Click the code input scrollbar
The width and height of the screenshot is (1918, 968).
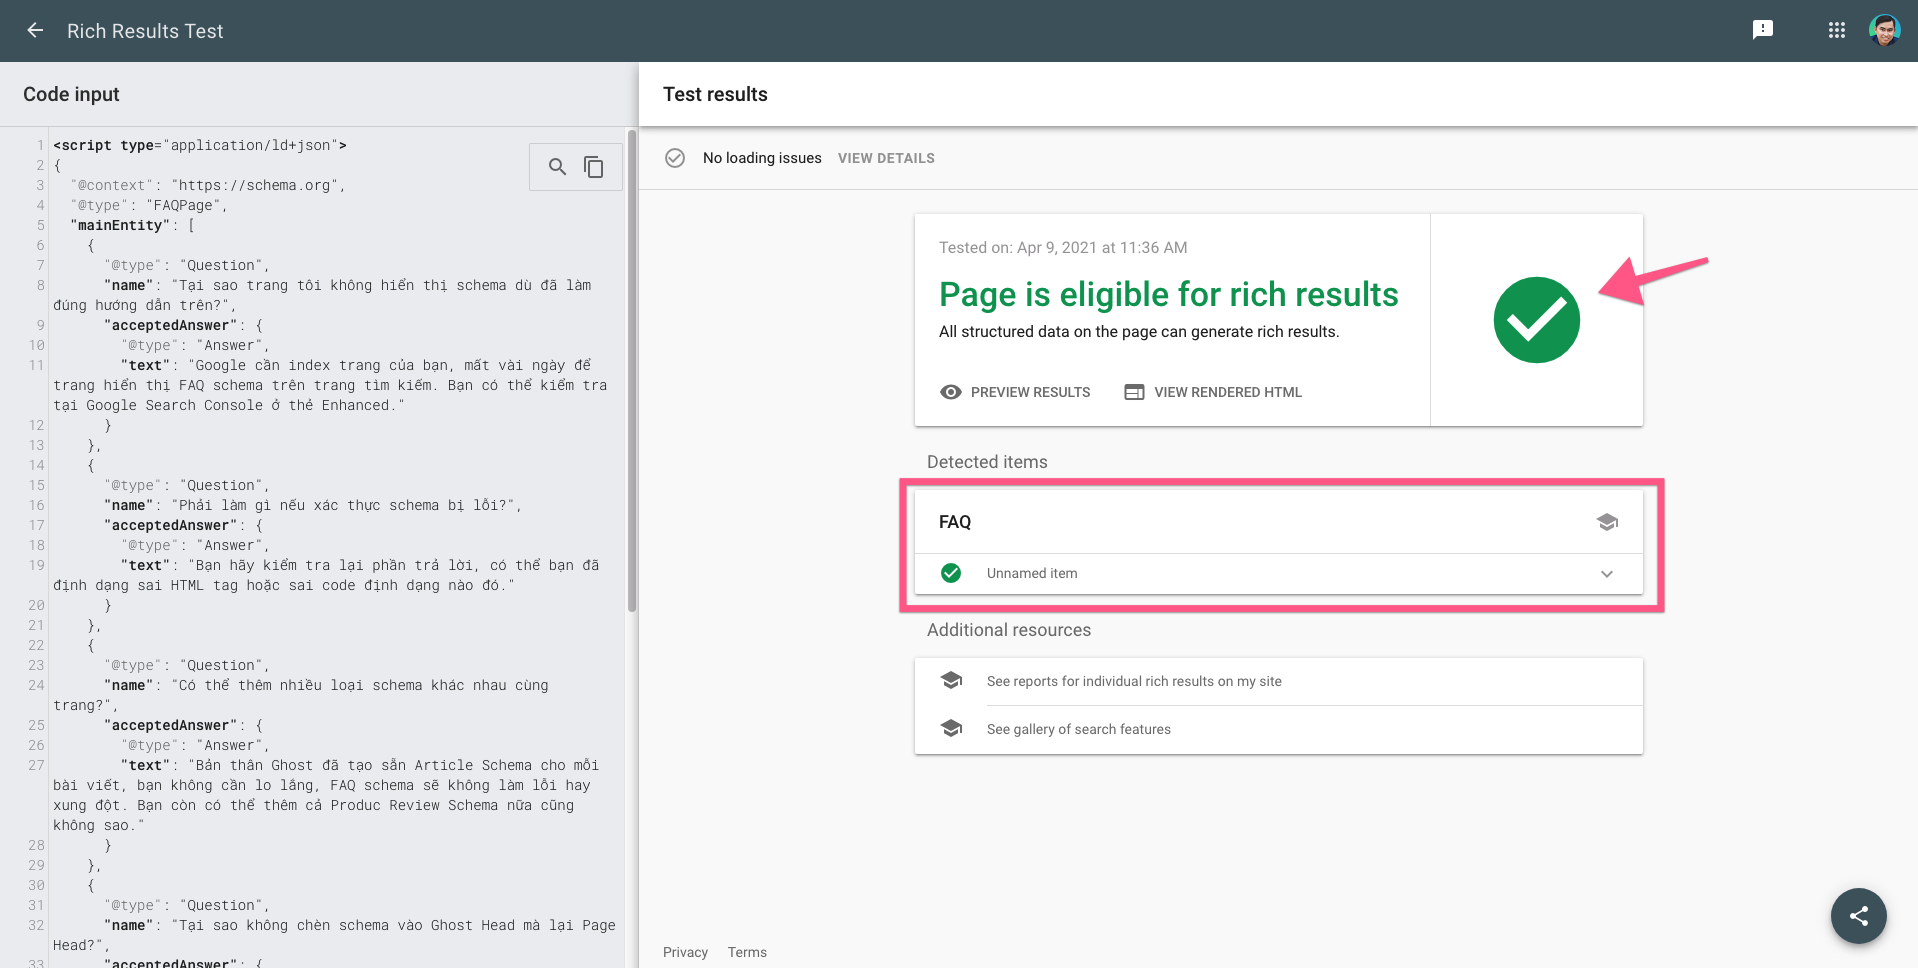632,370
